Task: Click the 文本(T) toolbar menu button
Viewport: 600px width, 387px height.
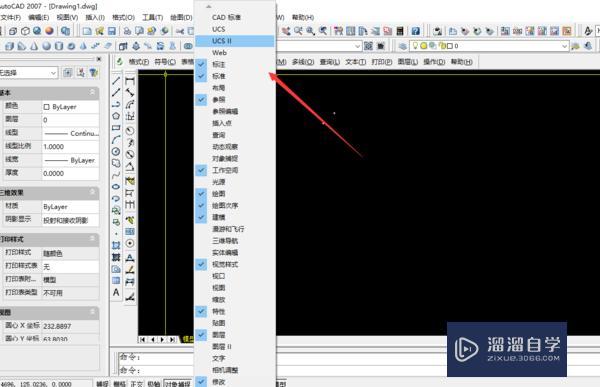Action: 355,62
